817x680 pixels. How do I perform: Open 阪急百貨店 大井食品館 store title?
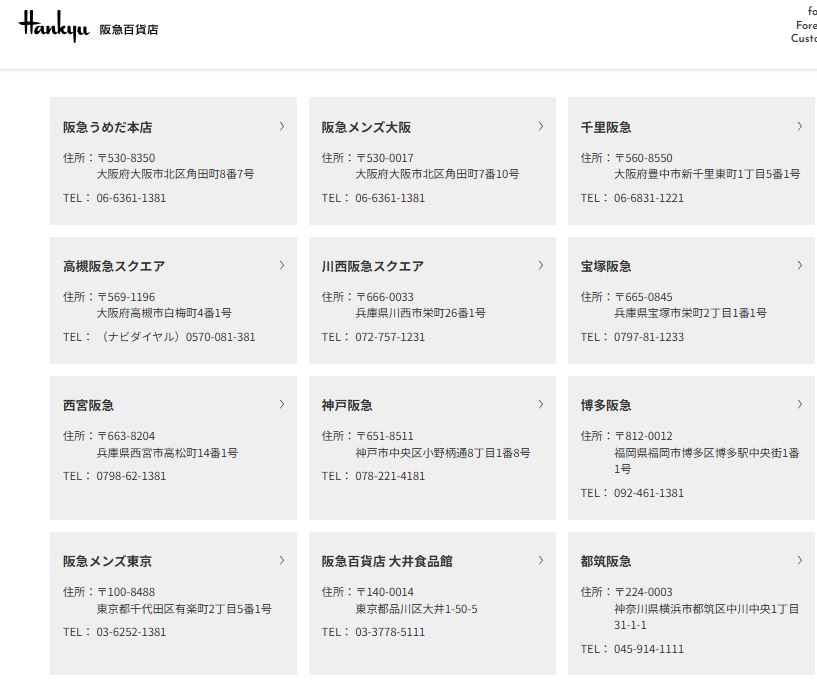point(386,561)
